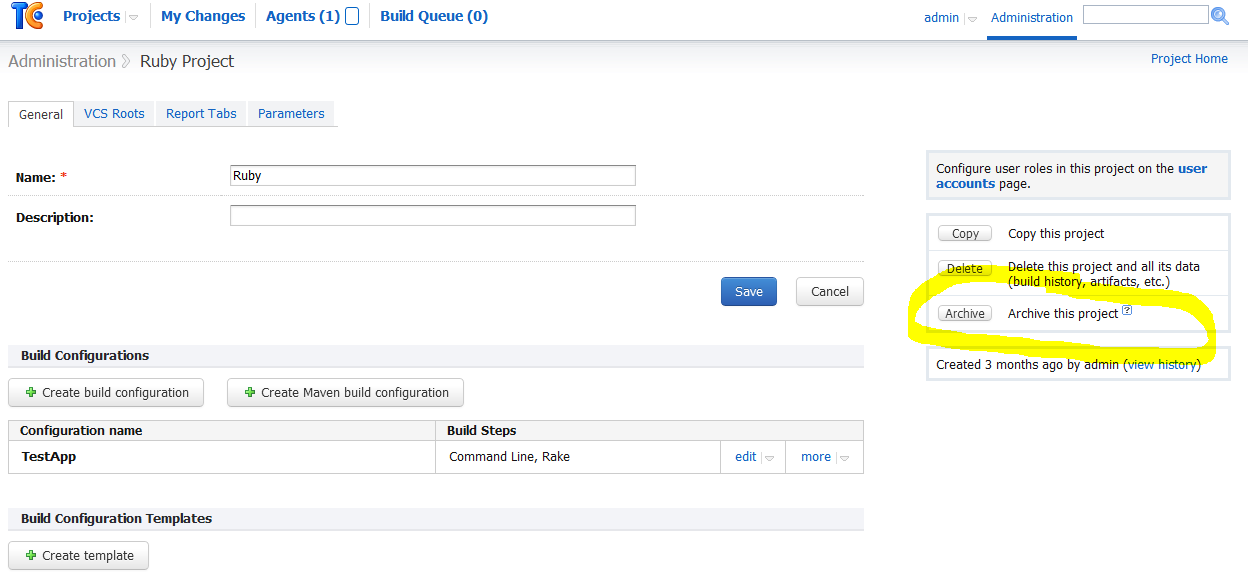Open Archive this project help icon

(x=1127, y=311)
